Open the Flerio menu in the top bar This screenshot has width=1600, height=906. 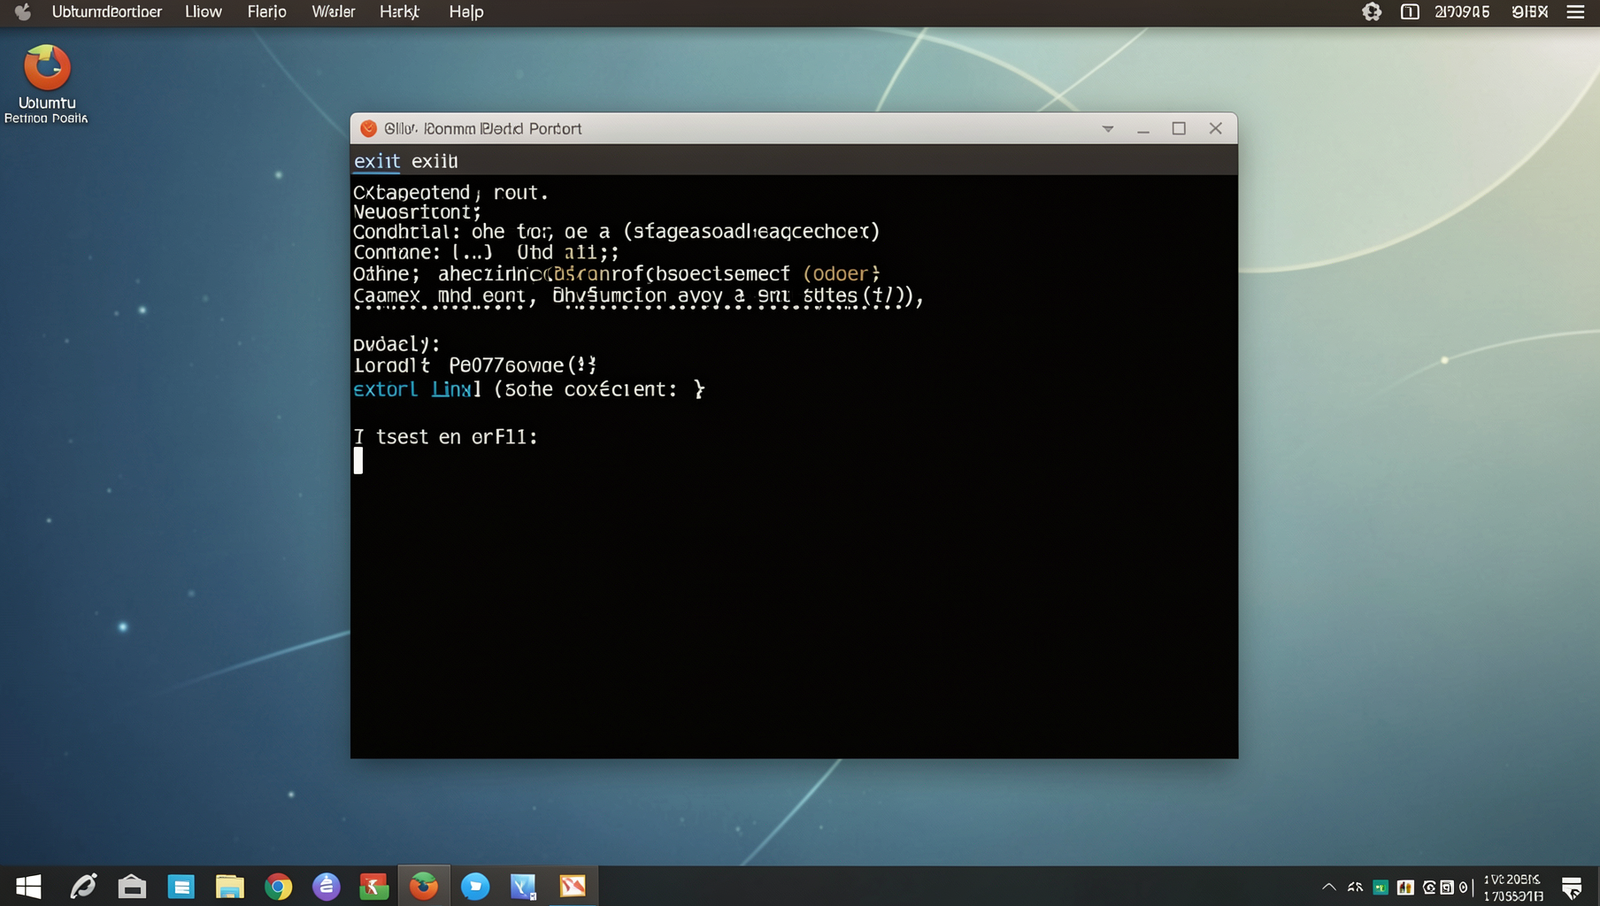[x=267, y=12]
